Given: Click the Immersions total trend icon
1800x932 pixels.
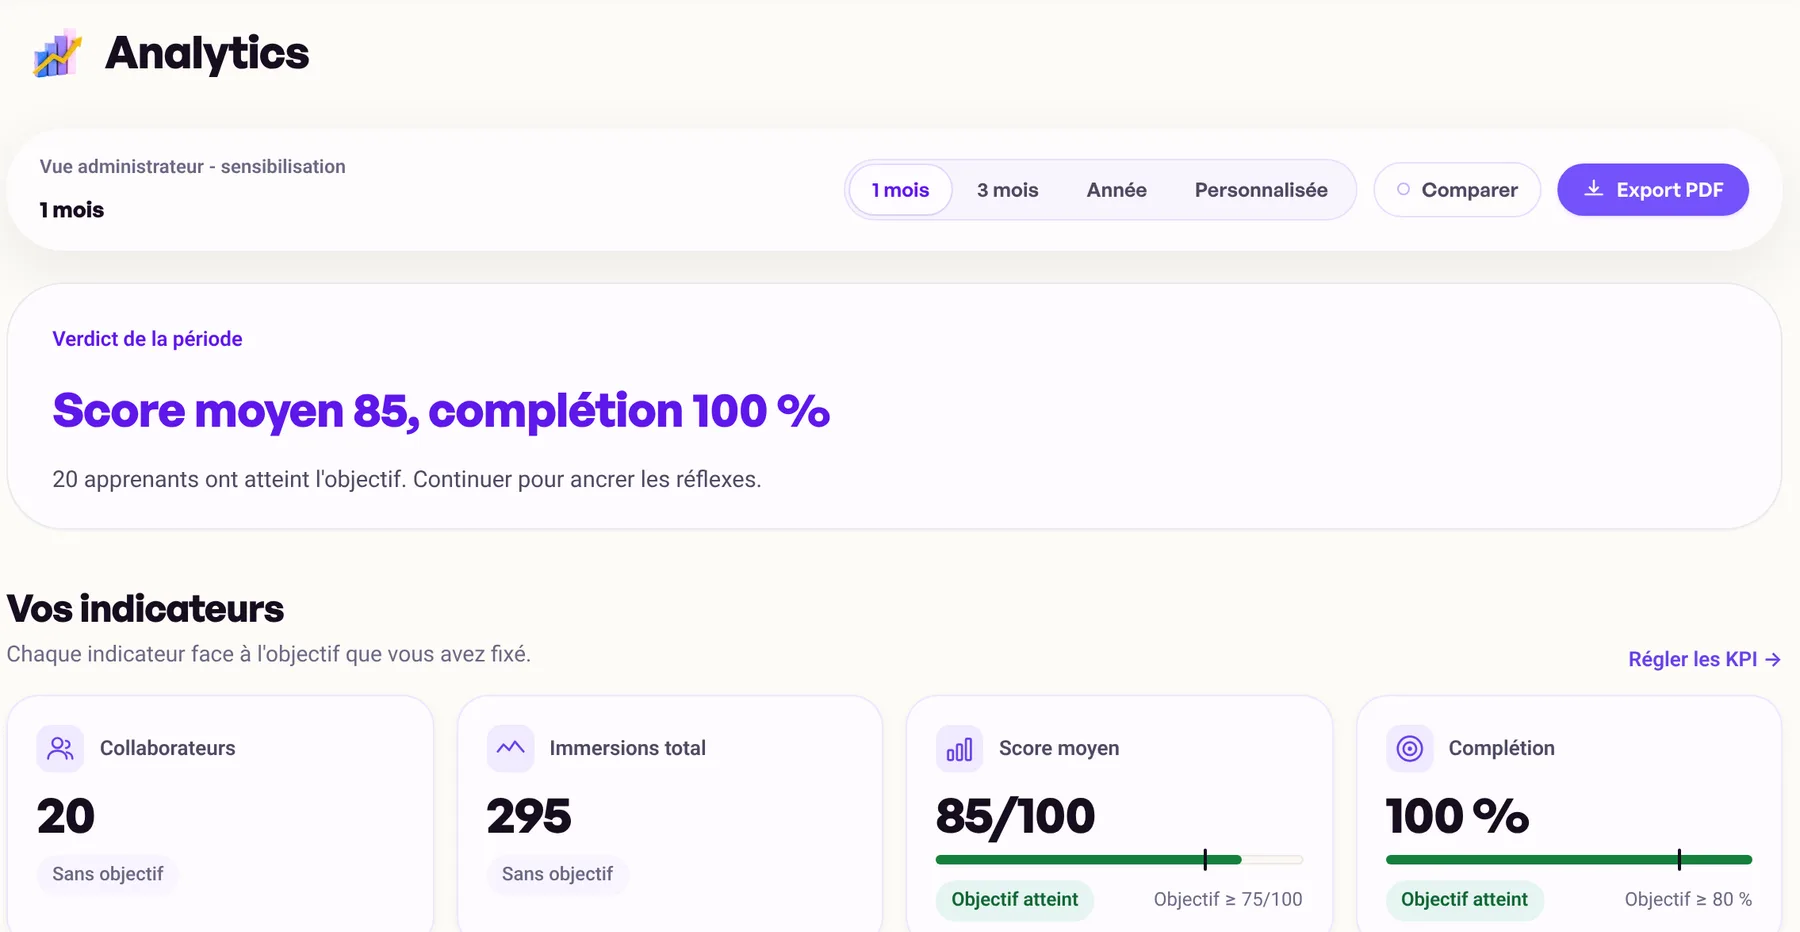Looking at the screenshot, I should 511,749.
